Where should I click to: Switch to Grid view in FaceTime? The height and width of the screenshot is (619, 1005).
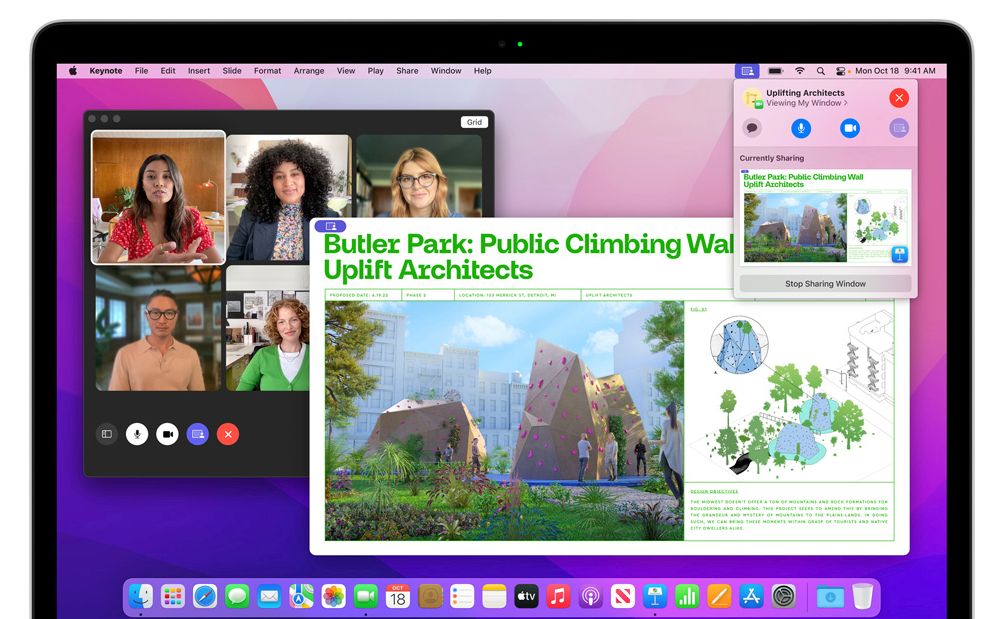475,121
